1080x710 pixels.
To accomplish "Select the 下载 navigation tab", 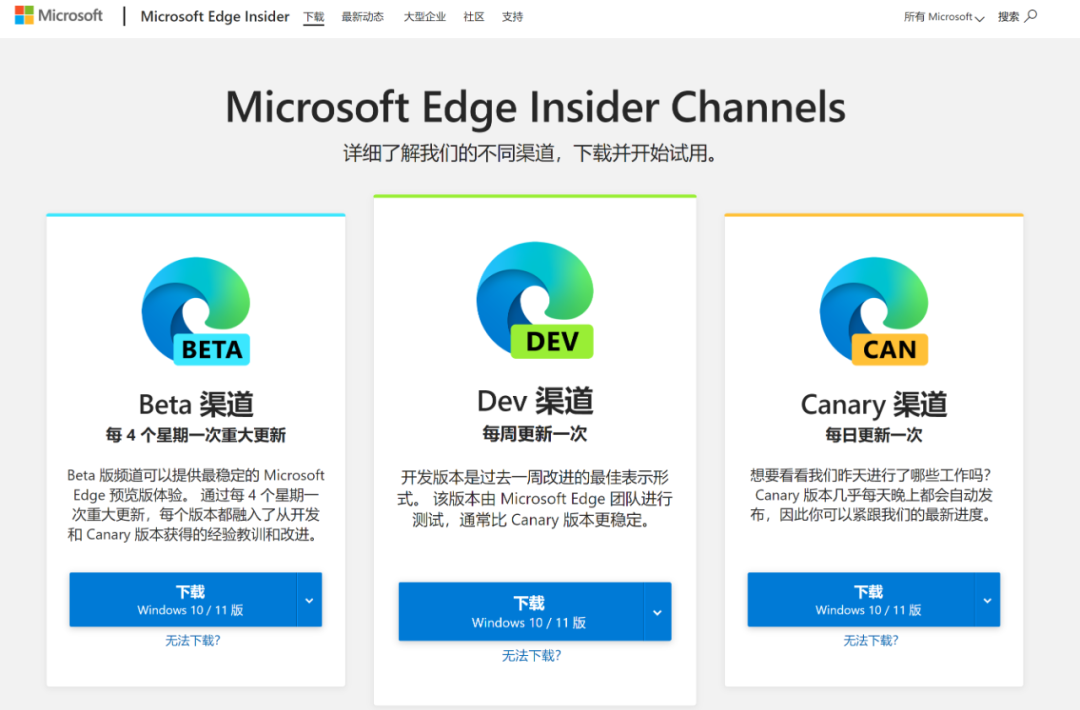I will coord(313,17).
